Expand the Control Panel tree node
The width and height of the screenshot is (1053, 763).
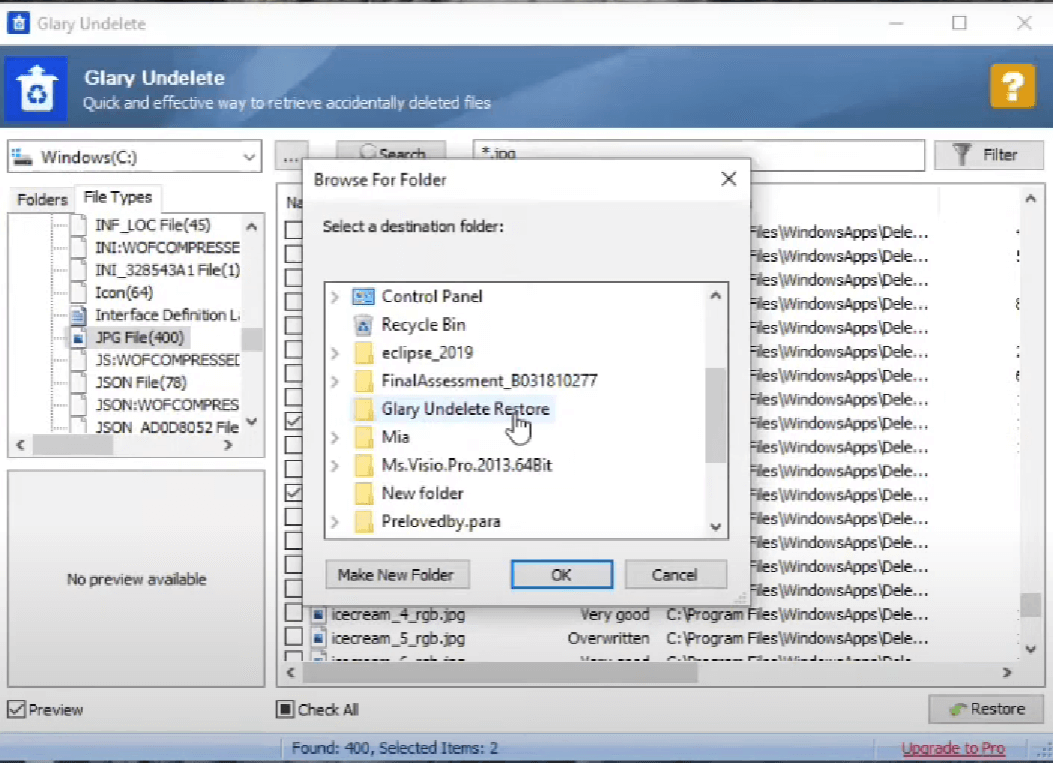tap(335, 296)
